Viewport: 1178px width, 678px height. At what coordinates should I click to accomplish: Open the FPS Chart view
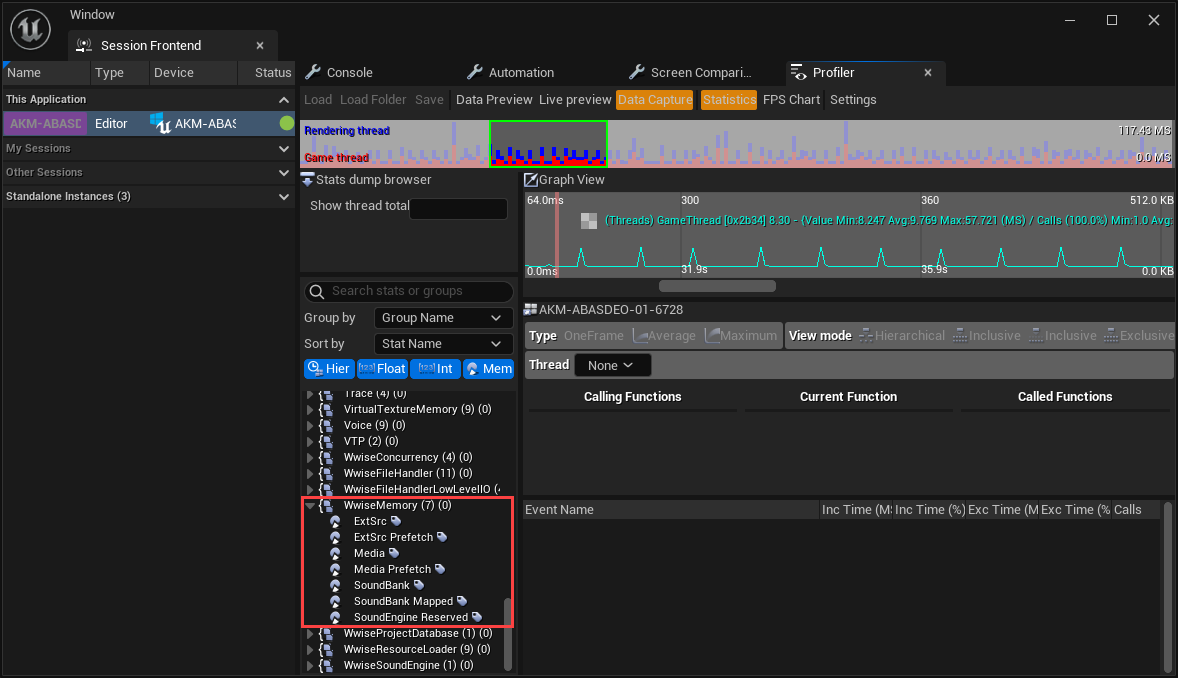[791, 100]
